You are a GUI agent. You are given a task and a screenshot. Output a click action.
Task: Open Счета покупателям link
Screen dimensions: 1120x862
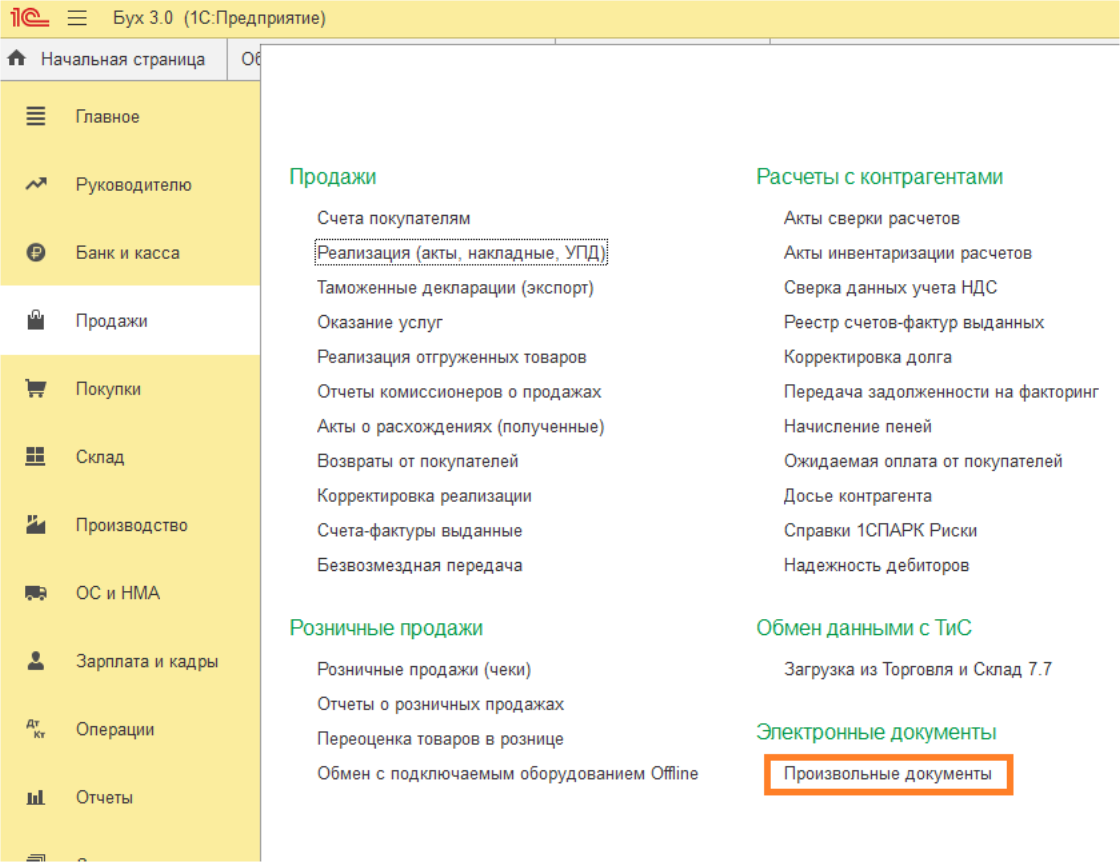pyautogui.click(x=393, y=218)
